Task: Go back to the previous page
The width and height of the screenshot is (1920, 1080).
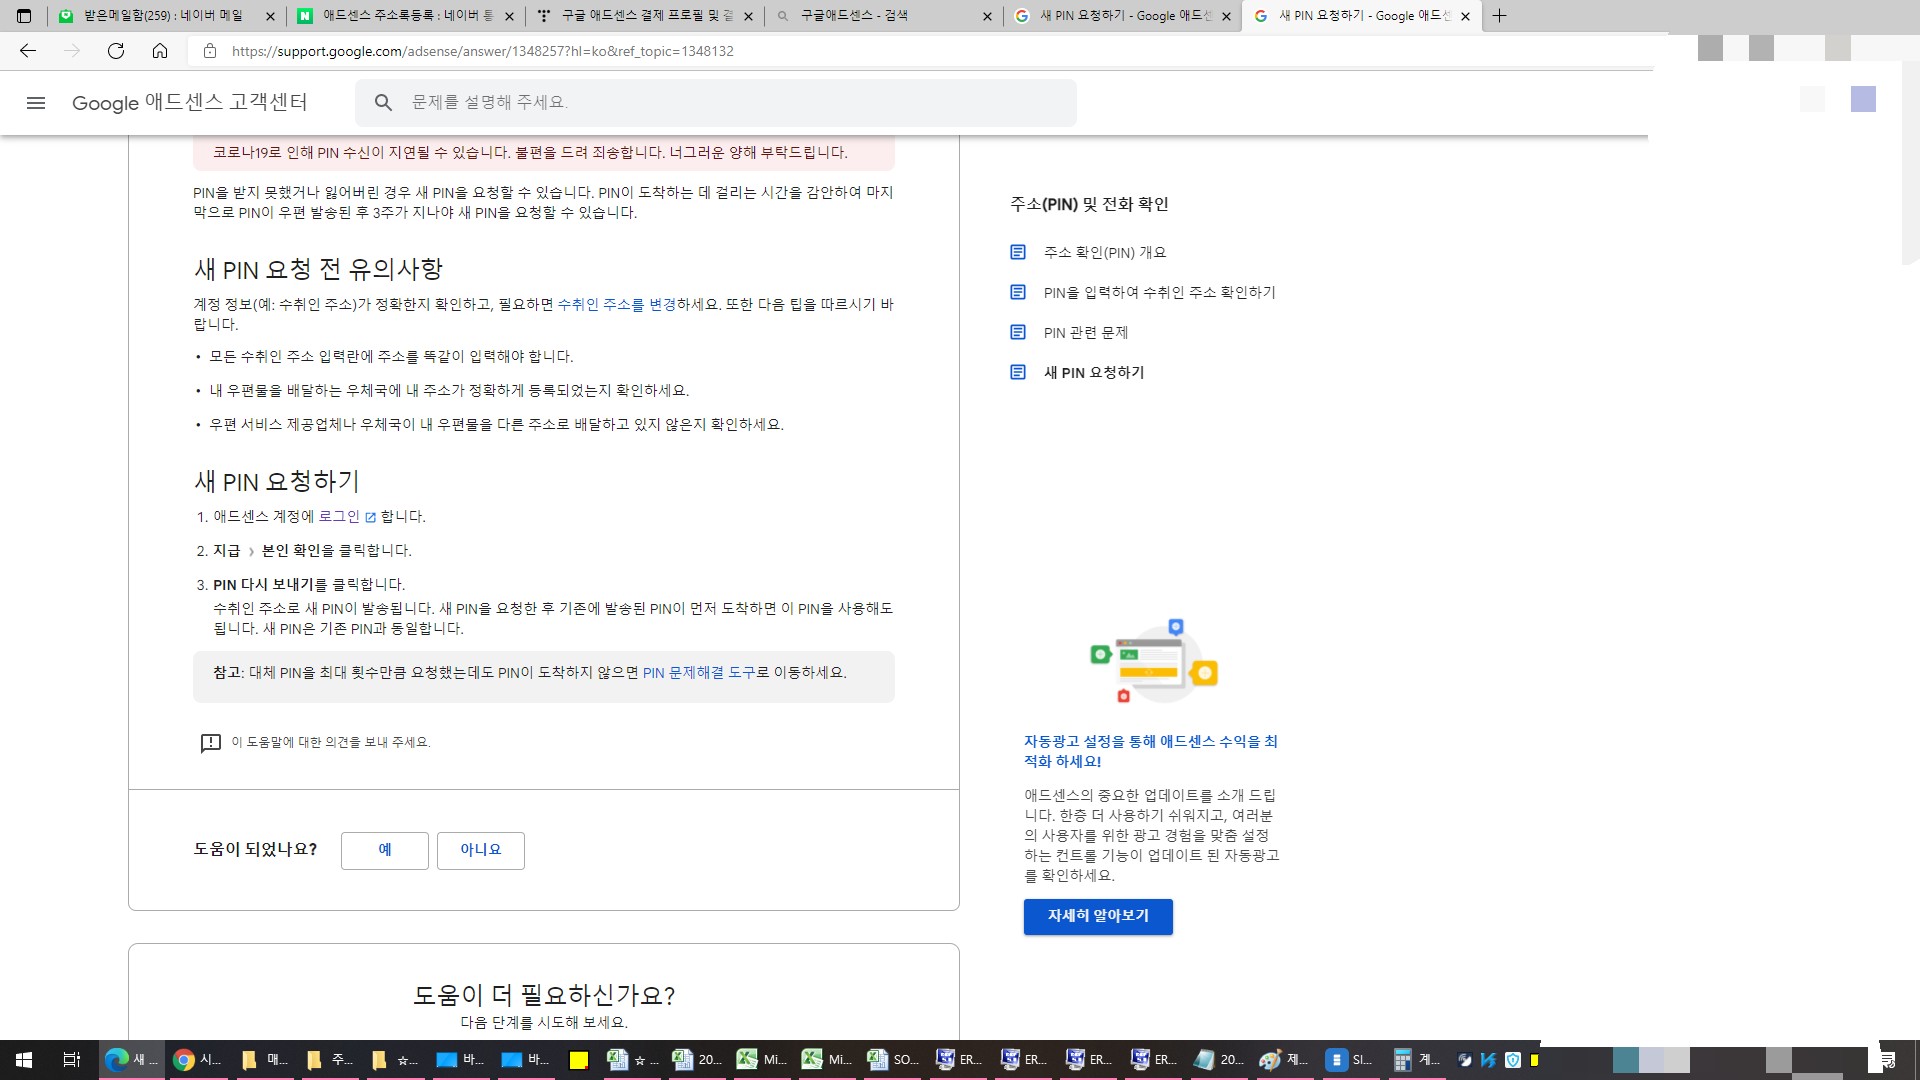Action: pos(28,51)
